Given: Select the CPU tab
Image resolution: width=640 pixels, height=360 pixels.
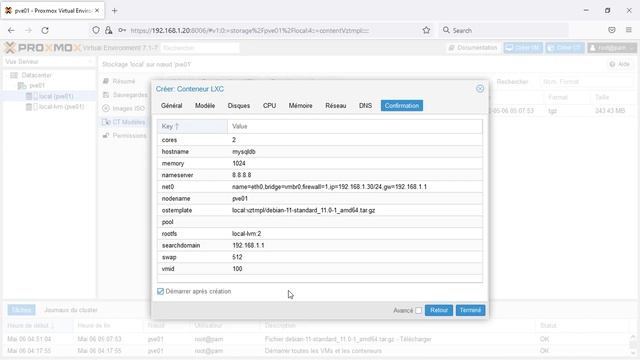Looking at the screenshot, I should point(269,105).
